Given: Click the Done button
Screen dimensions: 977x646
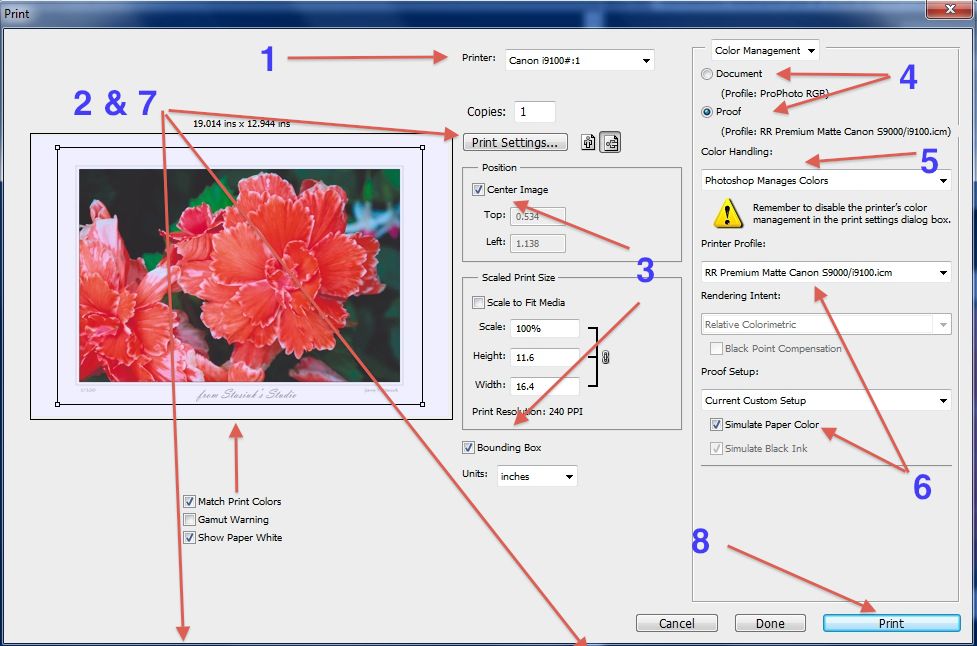Looking at the screenshot, I should [770, 624].
